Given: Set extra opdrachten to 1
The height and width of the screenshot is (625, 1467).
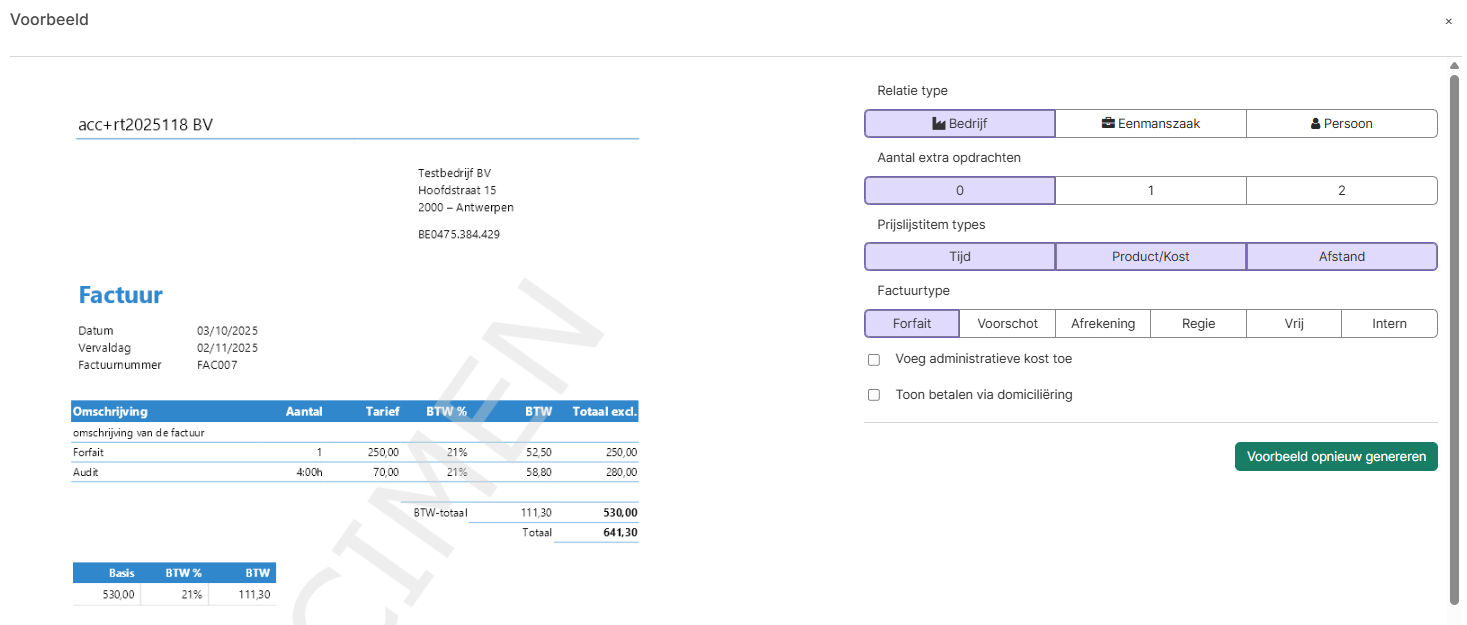Looking at the screenshot, I should (1151, 191).
